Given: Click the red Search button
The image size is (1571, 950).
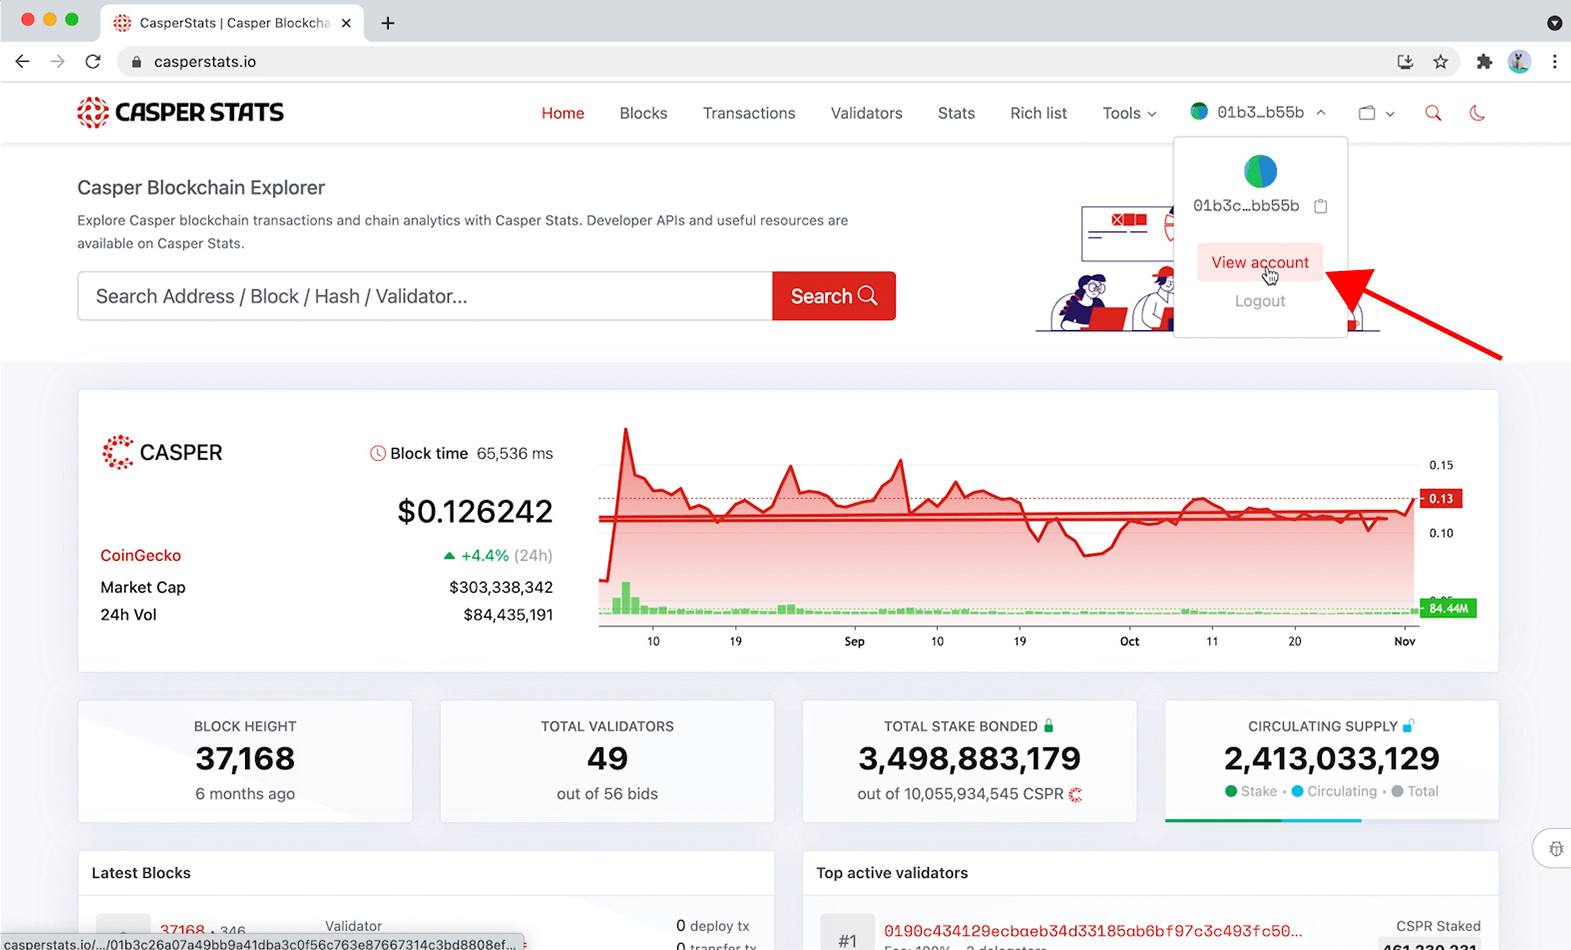Looking at the screenshot, I should 834,296.
